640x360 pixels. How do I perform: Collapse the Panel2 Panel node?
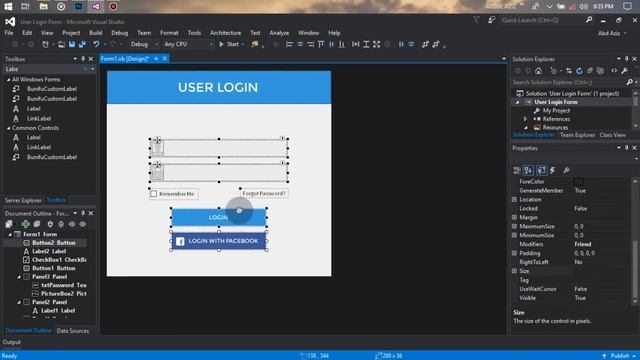click(x=19, y=302)
